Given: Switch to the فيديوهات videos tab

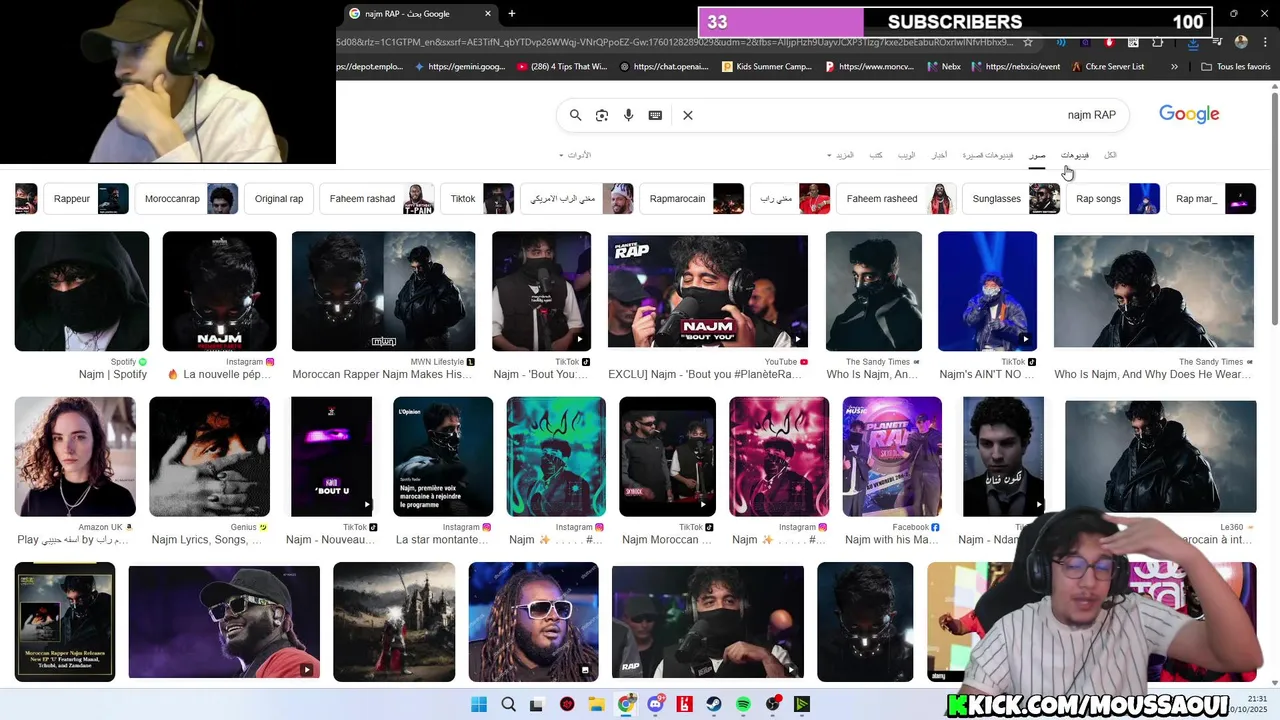Looking at the screenshot, I should (x=1075, y=155).
